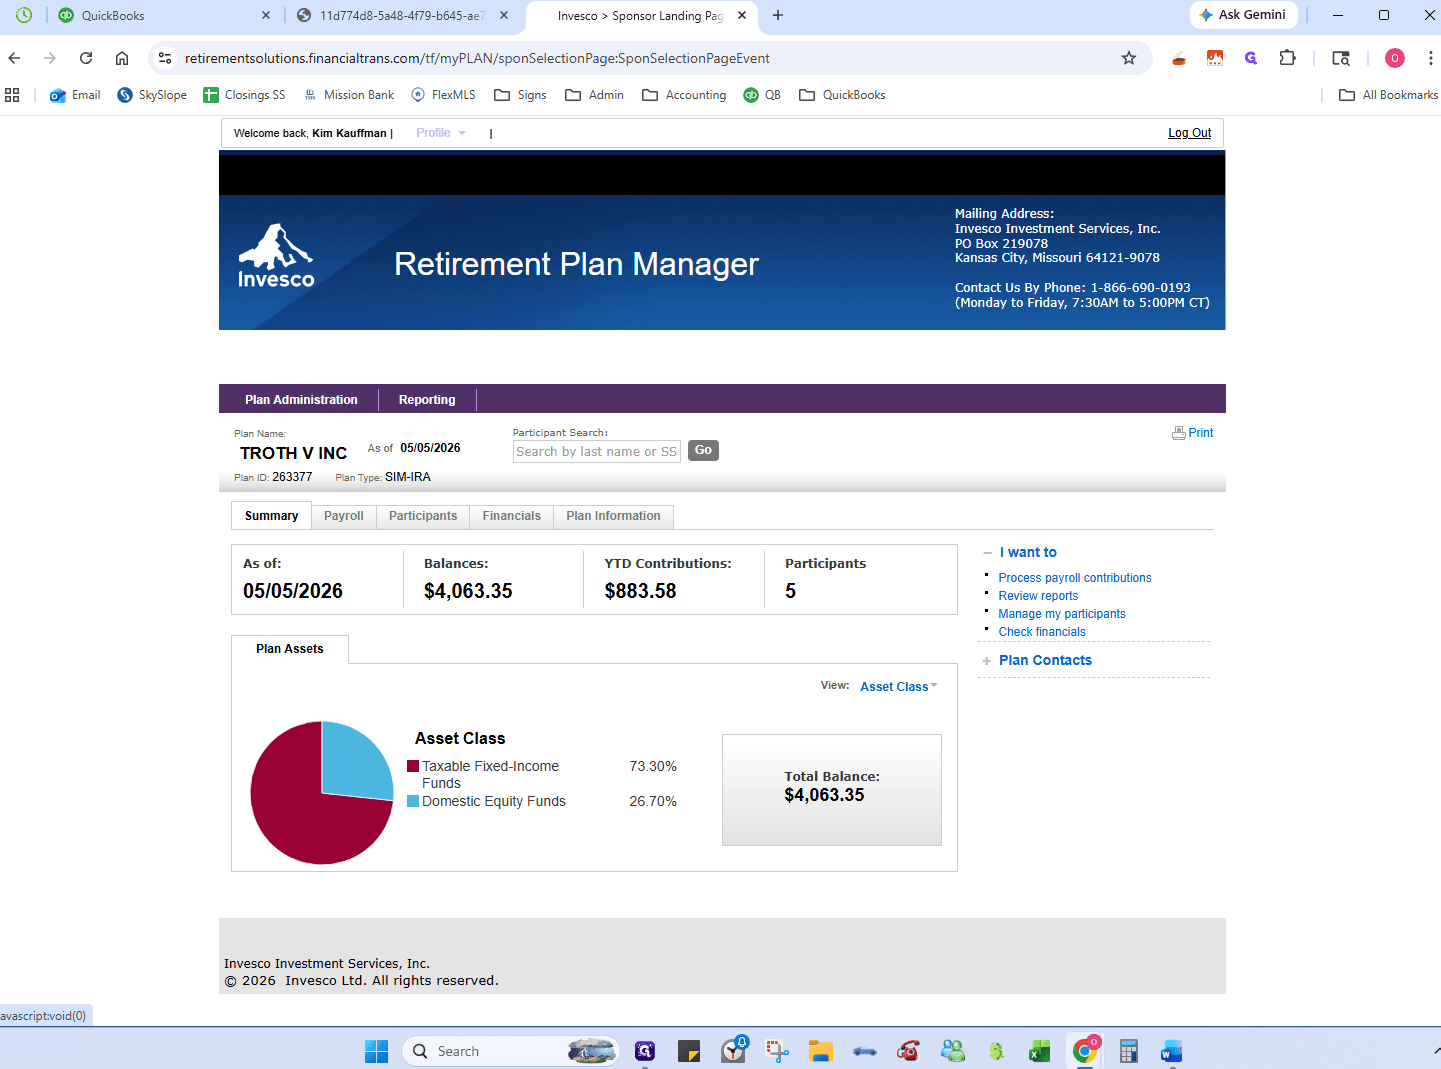
Task: Open the Accounting bookmark folder
Action: coord(684,95)
